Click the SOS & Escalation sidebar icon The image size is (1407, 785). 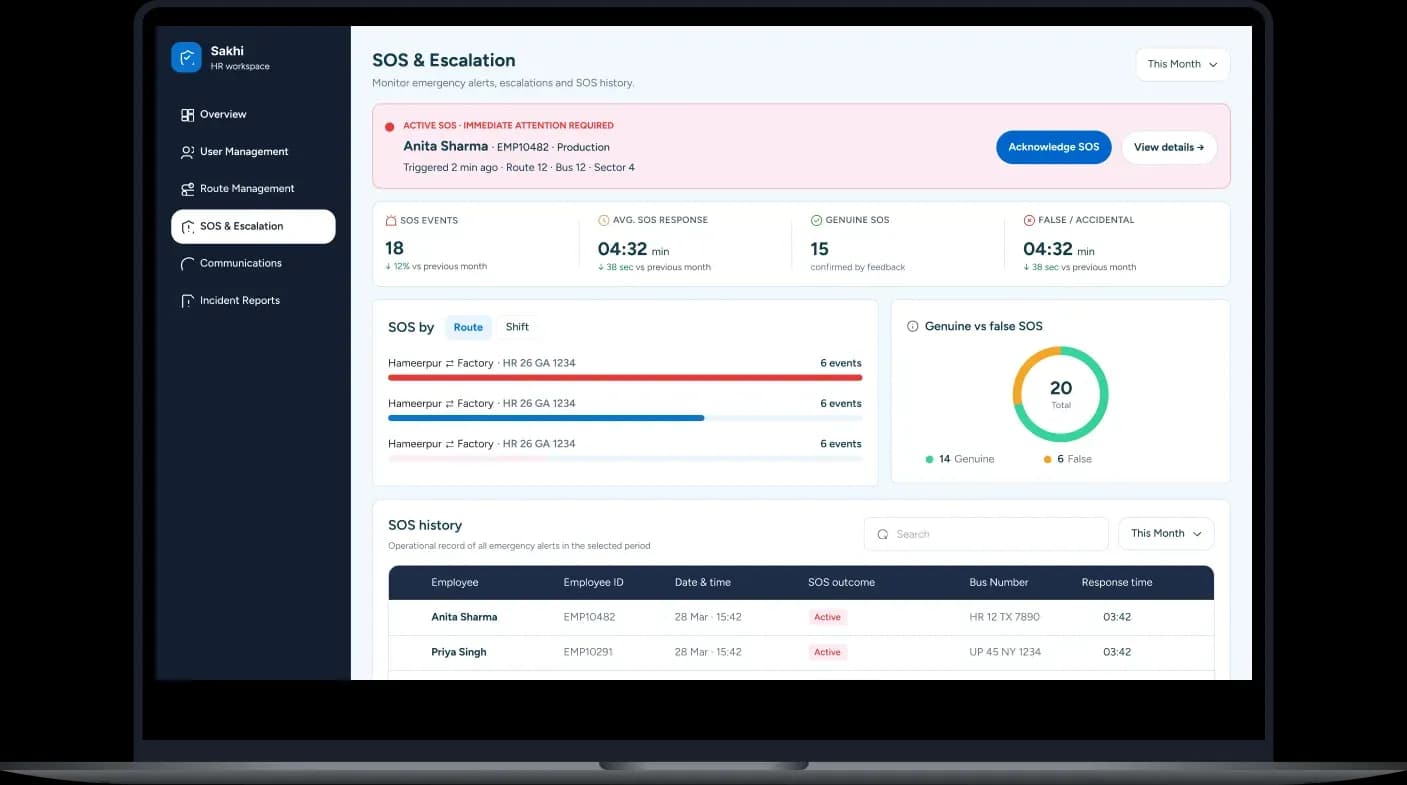click(187, 227)
